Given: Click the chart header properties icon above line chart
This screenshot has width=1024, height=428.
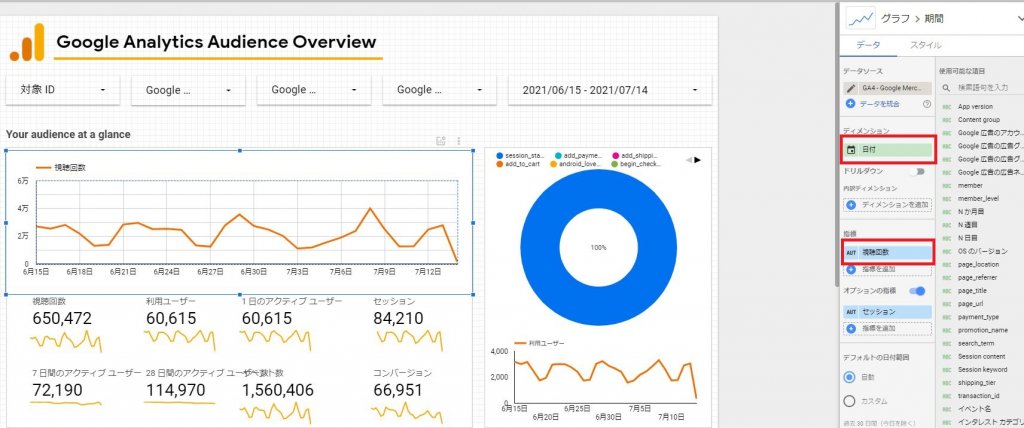Looking at the screenshot, I should point(441,140).
